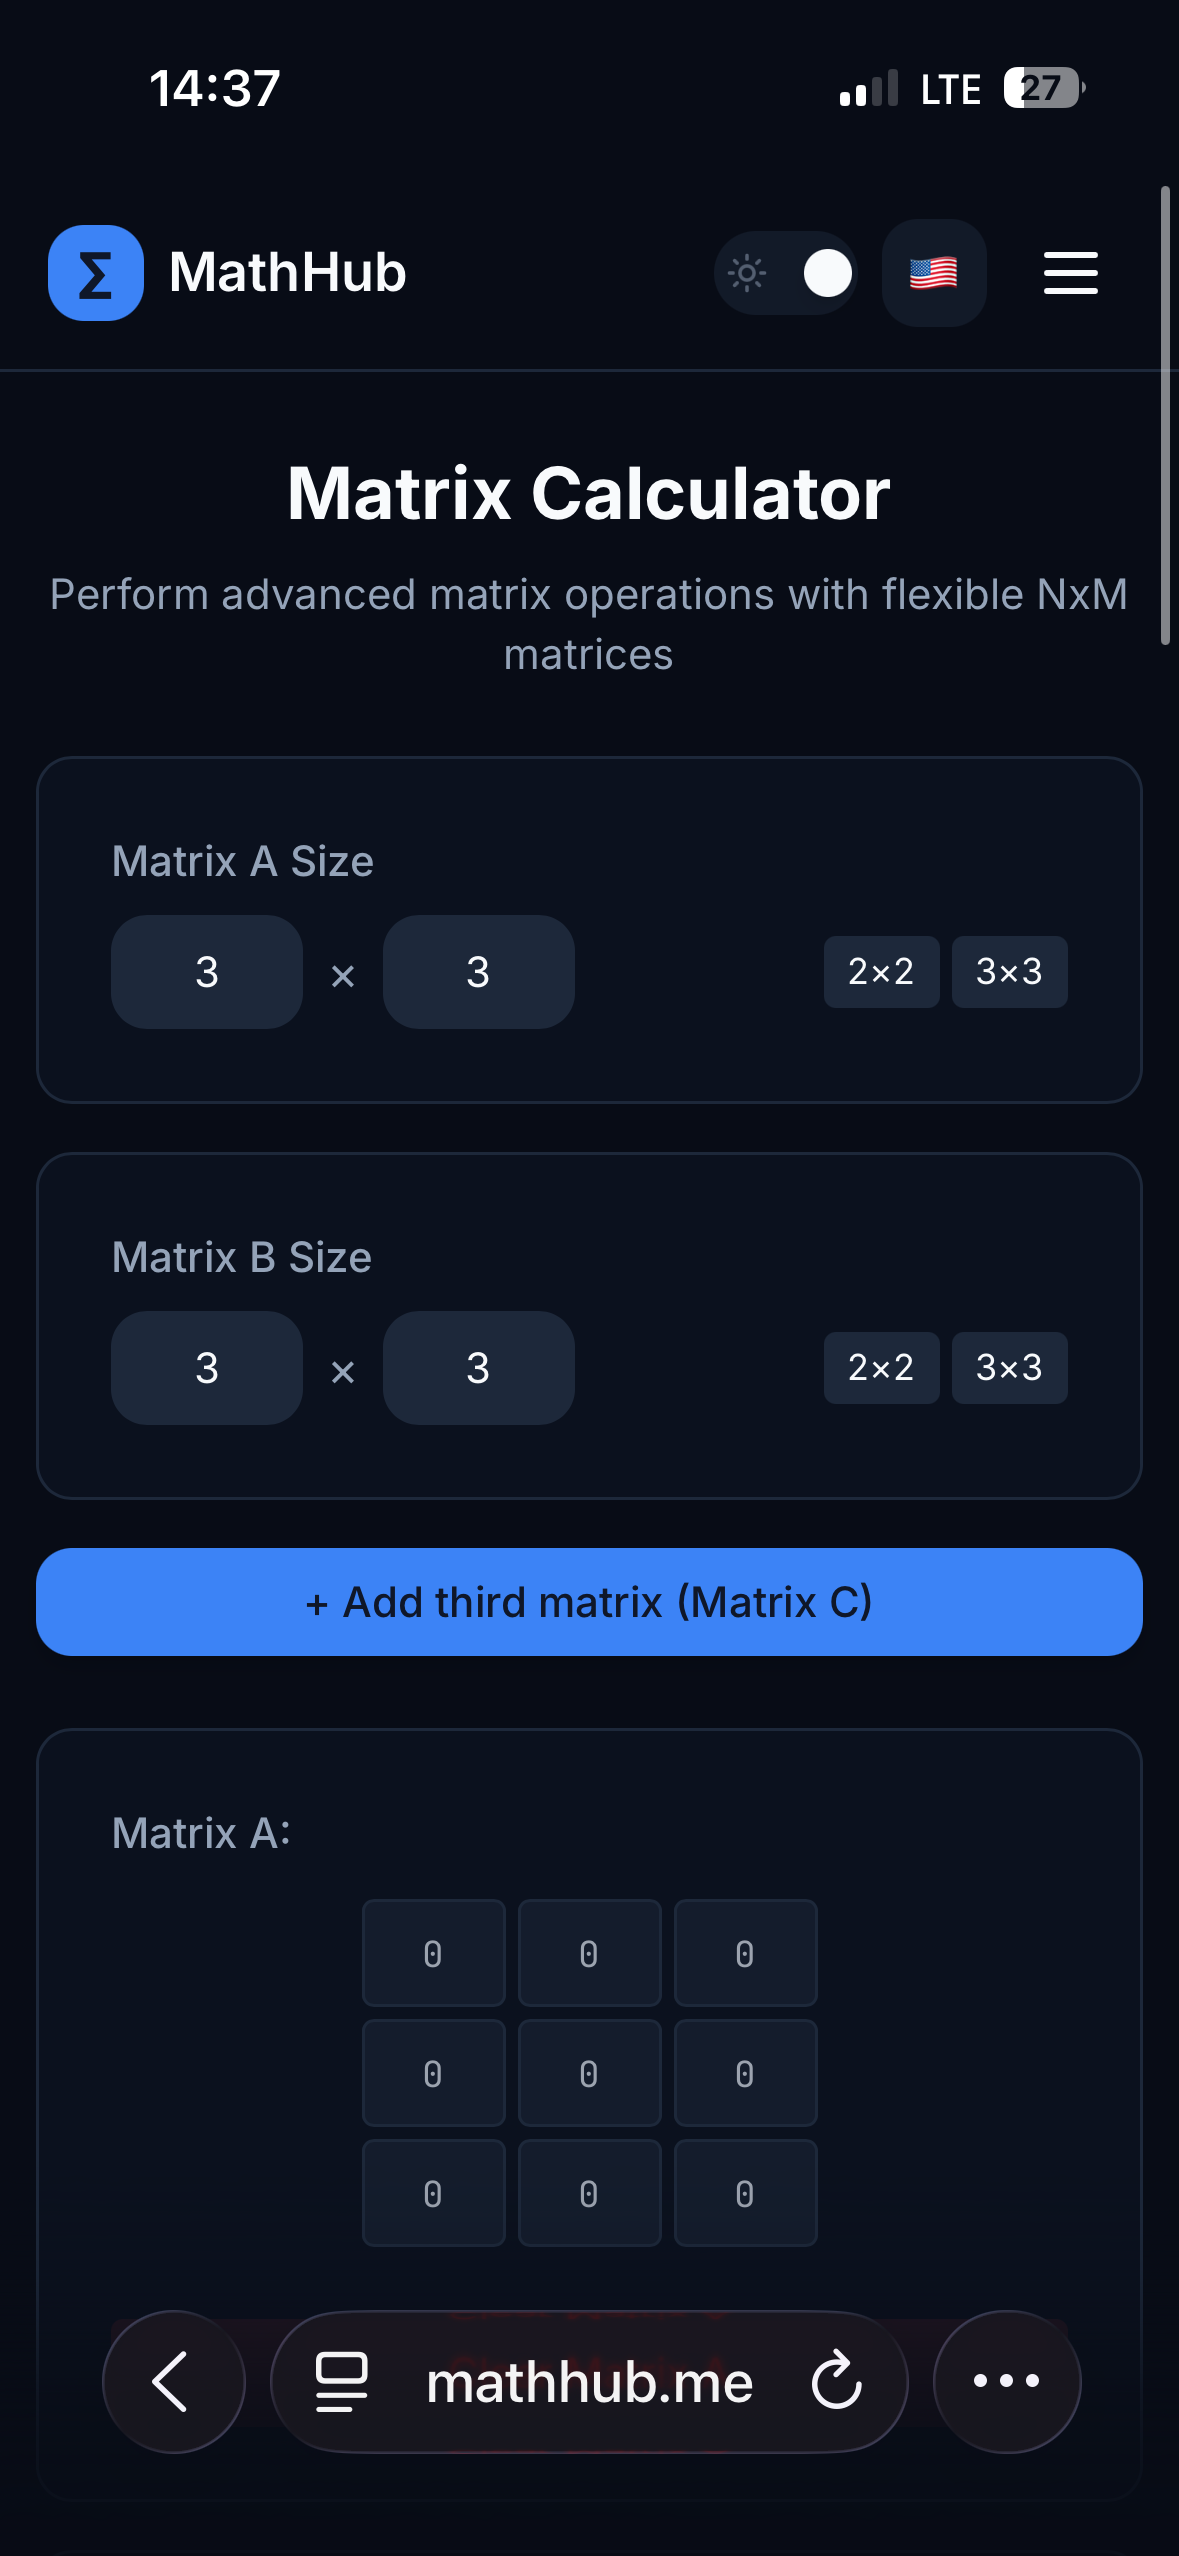This screenshot has width=1179, height=2556.
Task: Click the 3×3 preset for Matrix A
Action: pos(1009,972)
